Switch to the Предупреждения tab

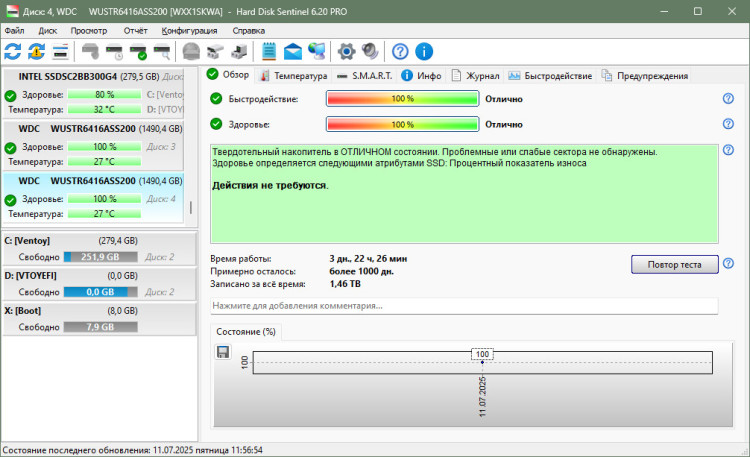pyautogui.click(x=644, y=76)
